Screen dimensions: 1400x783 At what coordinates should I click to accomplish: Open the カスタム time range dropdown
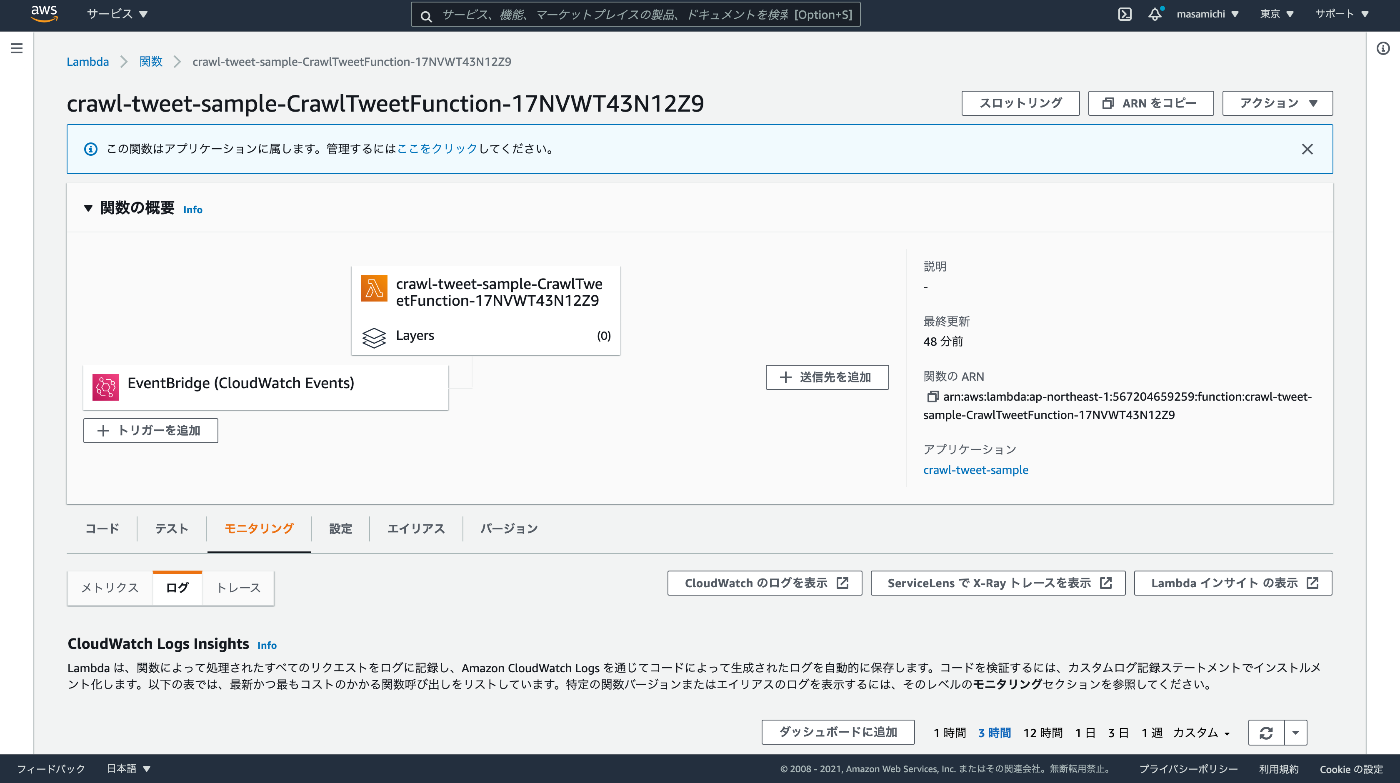1201,733
